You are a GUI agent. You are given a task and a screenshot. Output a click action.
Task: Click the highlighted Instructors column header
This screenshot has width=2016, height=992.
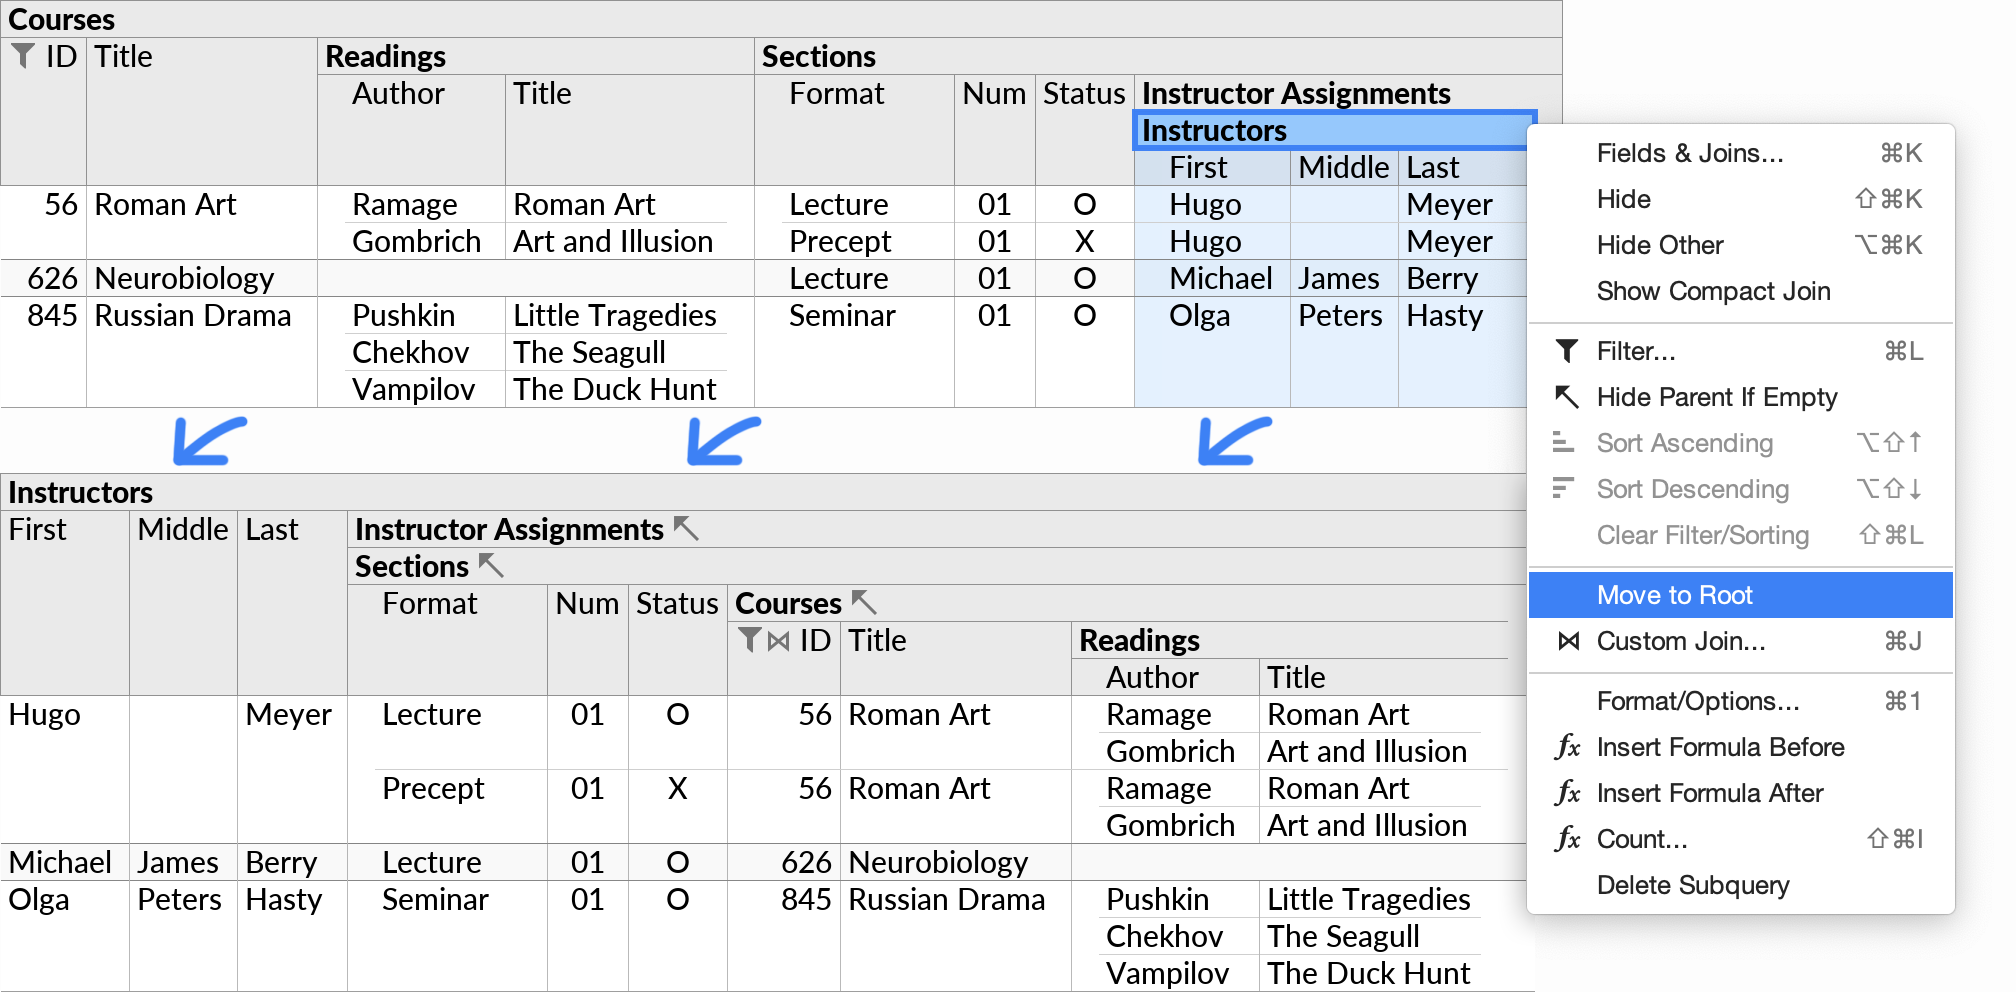pos(1332,130)
